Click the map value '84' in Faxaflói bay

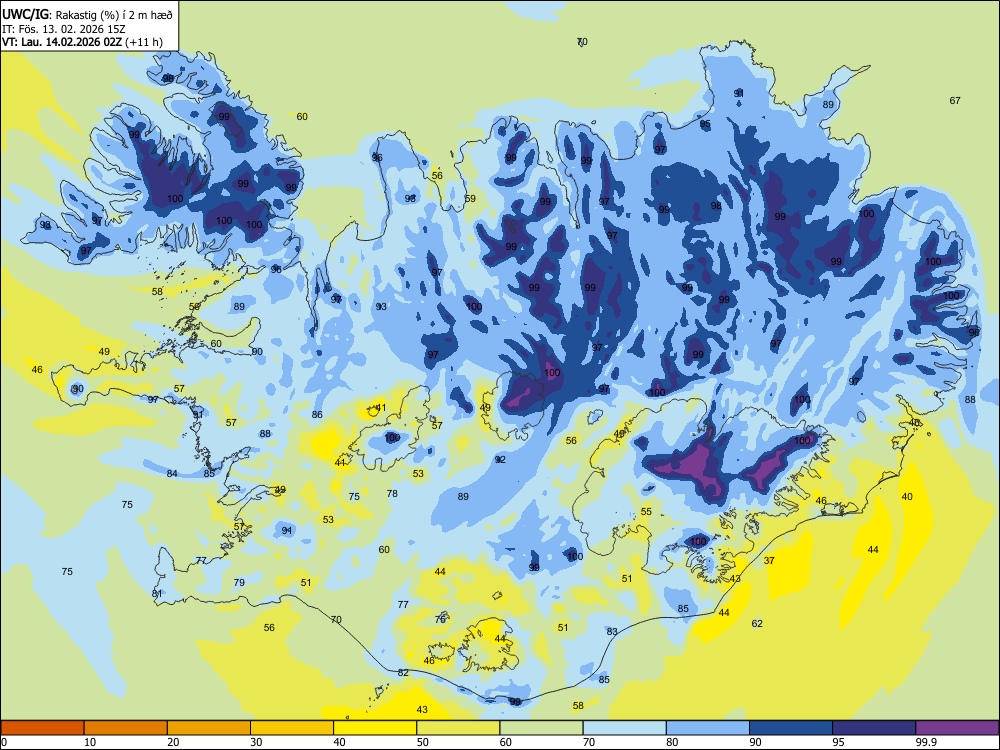(x=172, y=473)
